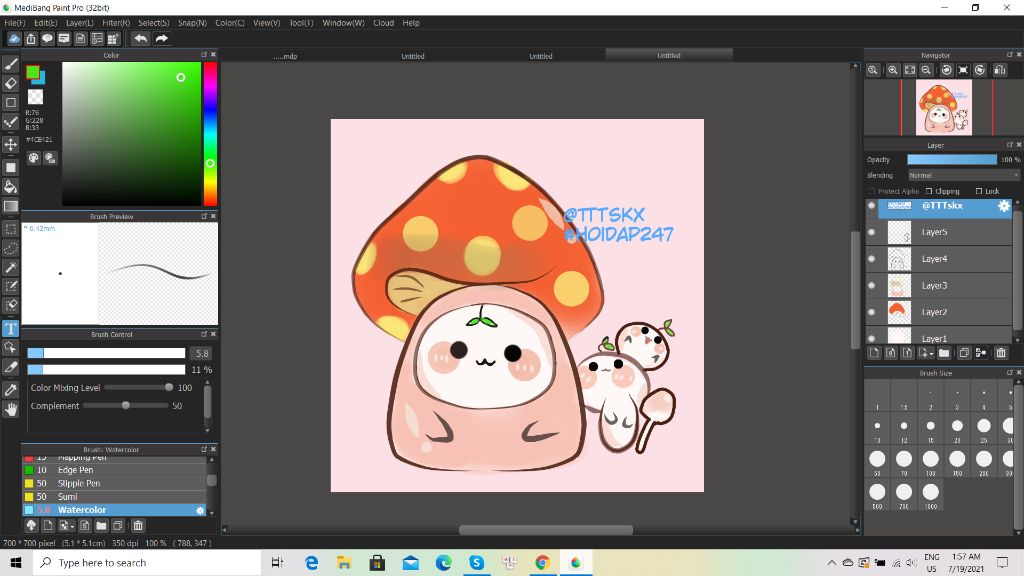Duplicate layer using the Layer panel icon
Image resolution: width=1024 pixels, height=576 pixels.
(964, 353)
